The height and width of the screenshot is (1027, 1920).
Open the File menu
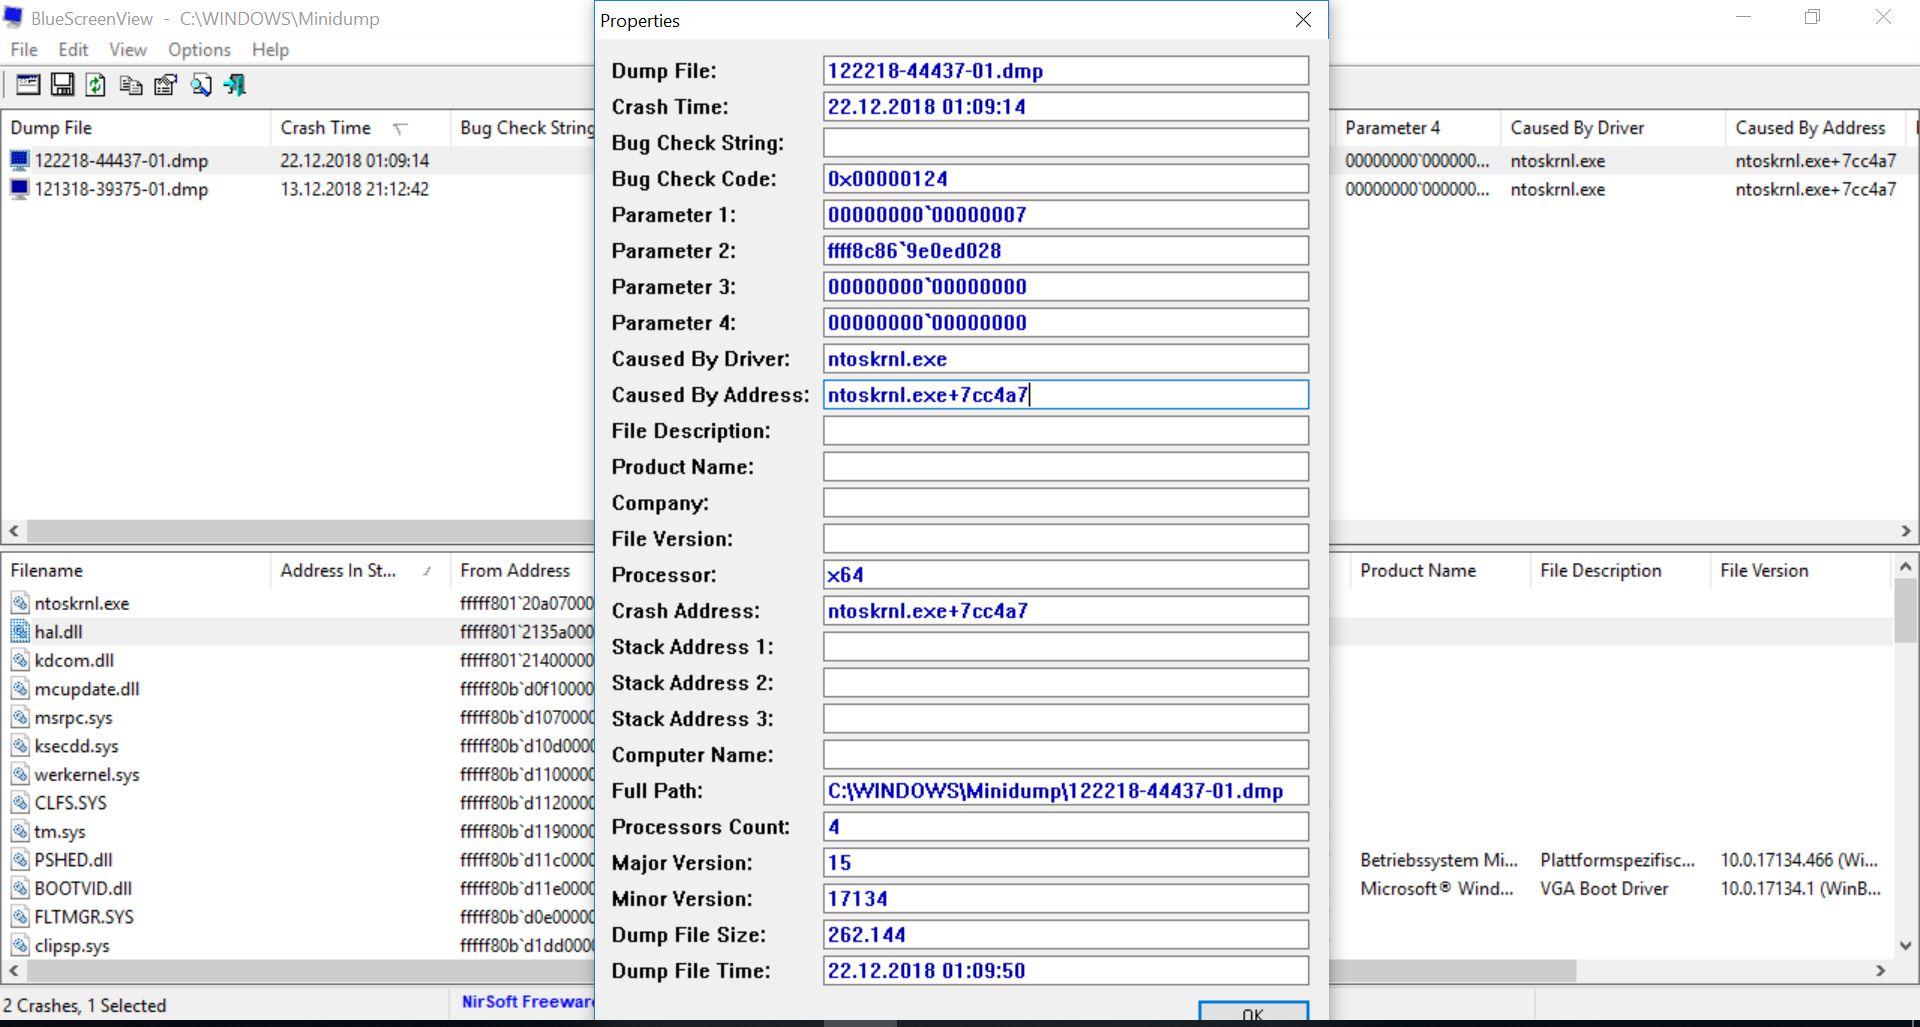click(x=24, y=50)
